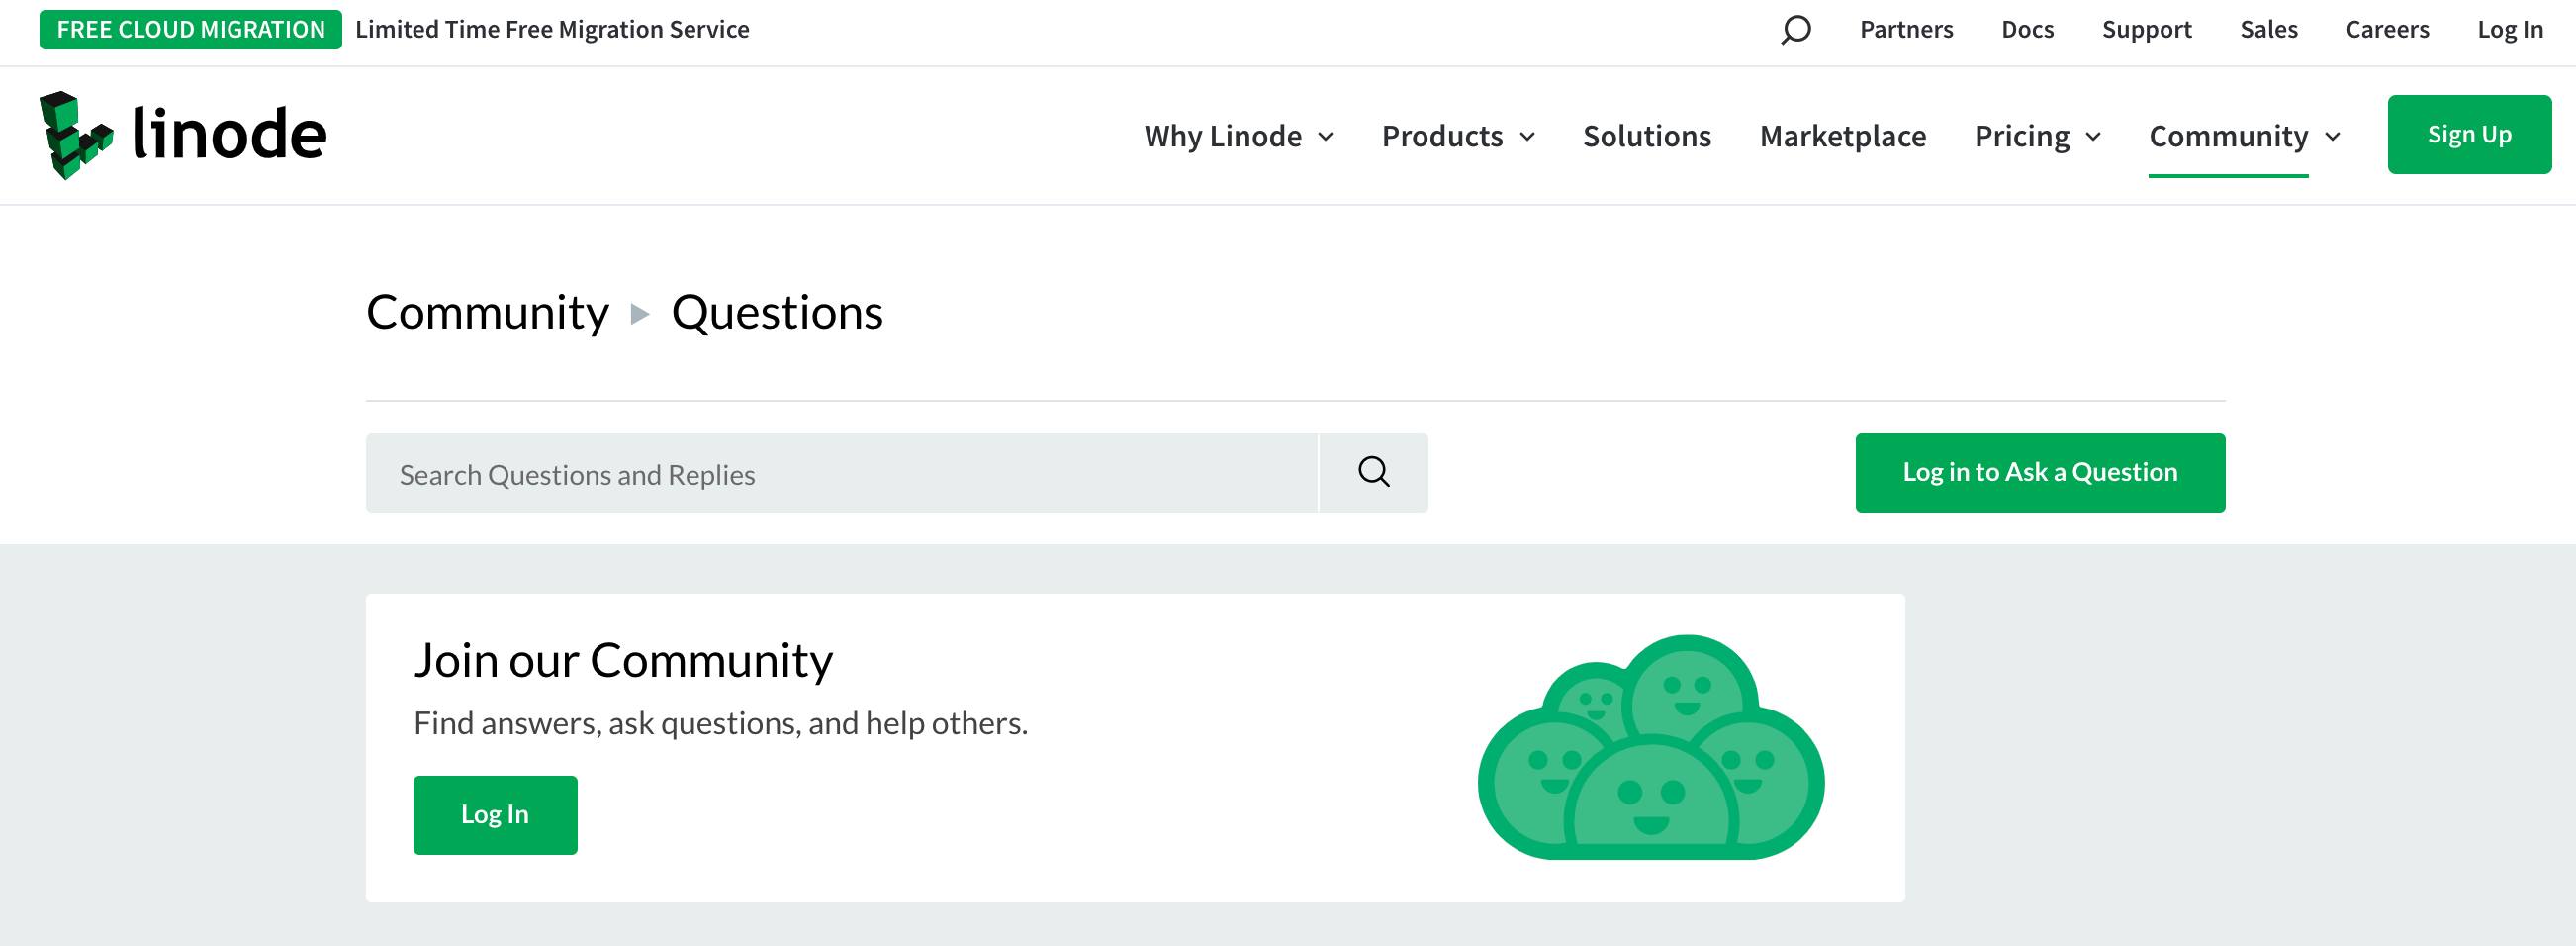Click the Log In button under Join our Community

(x=494, y=813)
